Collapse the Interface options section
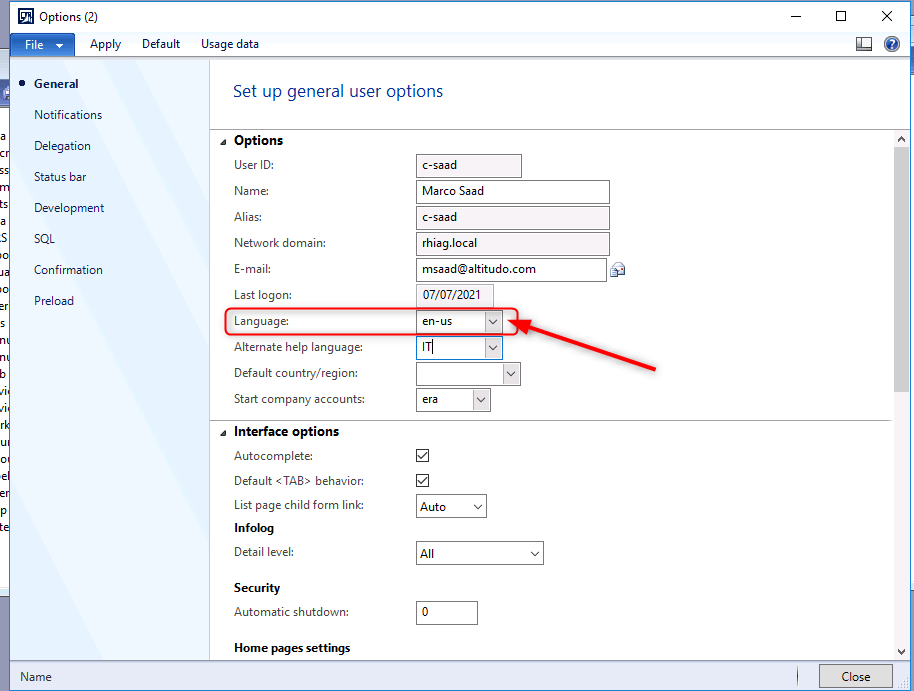 pyautogui.click(x=223, y=432)
